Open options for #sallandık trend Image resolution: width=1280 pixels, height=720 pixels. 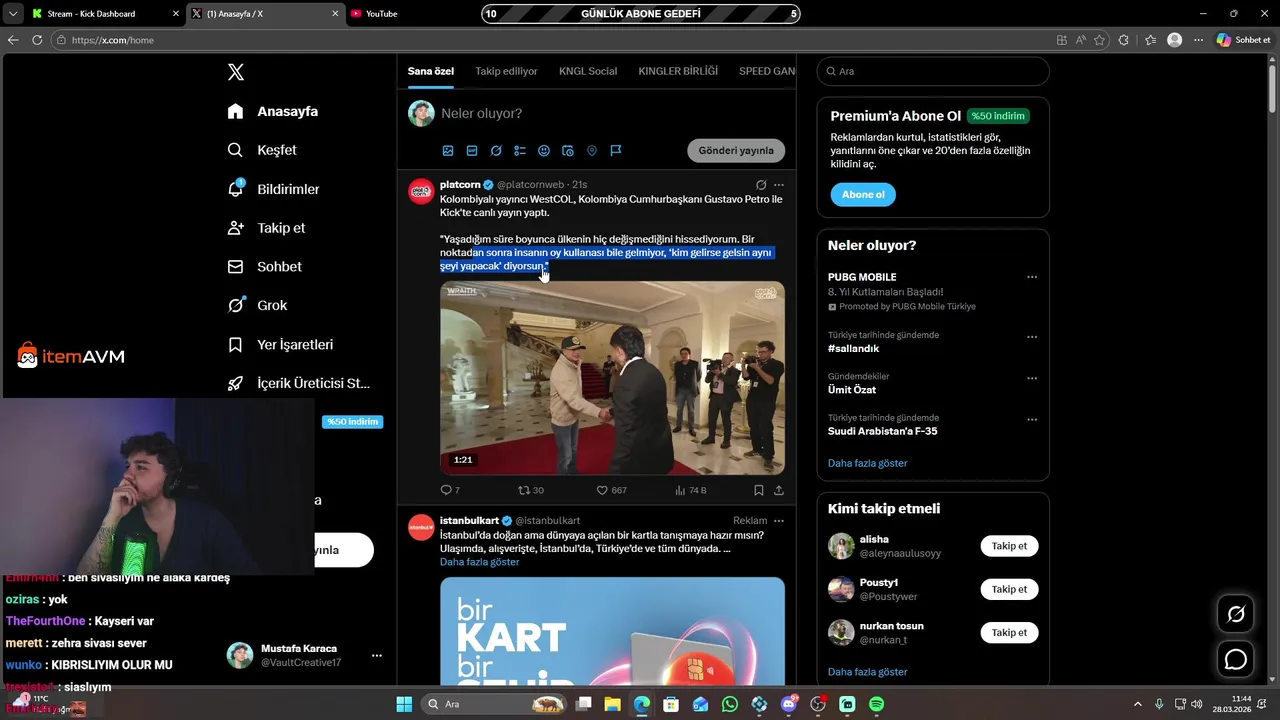[x=1032, y=337]
